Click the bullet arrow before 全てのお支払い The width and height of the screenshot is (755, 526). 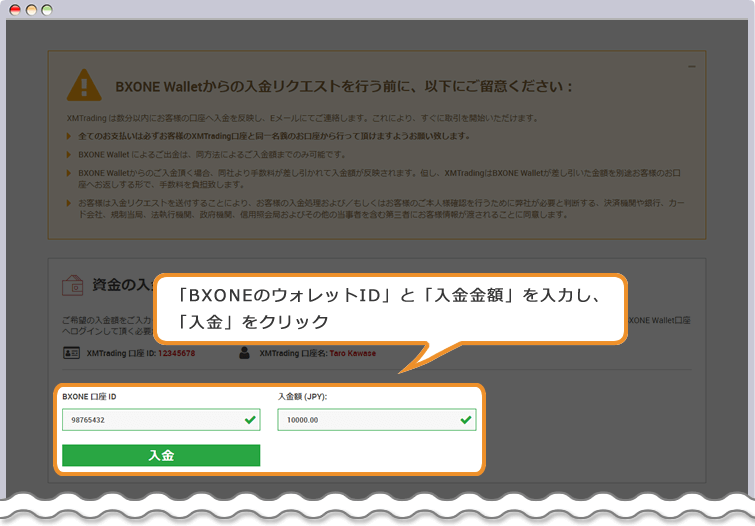point(69,136)
